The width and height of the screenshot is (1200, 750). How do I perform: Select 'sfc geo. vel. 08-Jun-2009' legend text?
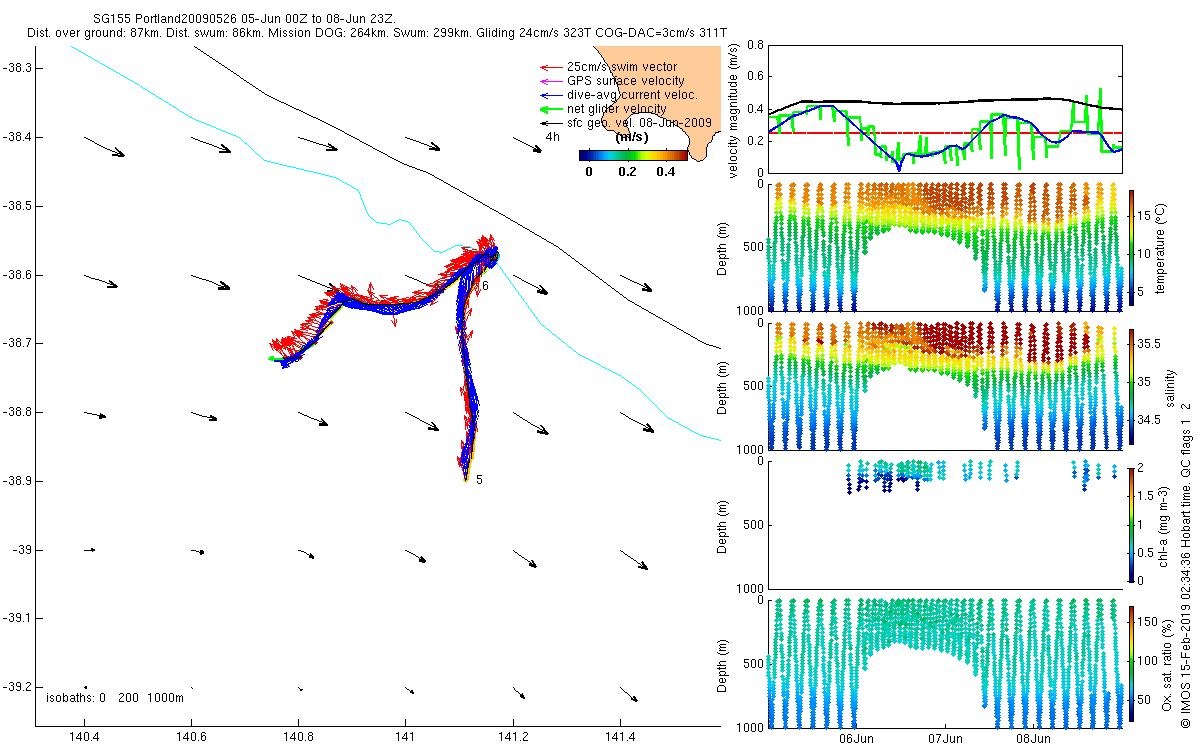pyautogui.click(x=638, y=122)
